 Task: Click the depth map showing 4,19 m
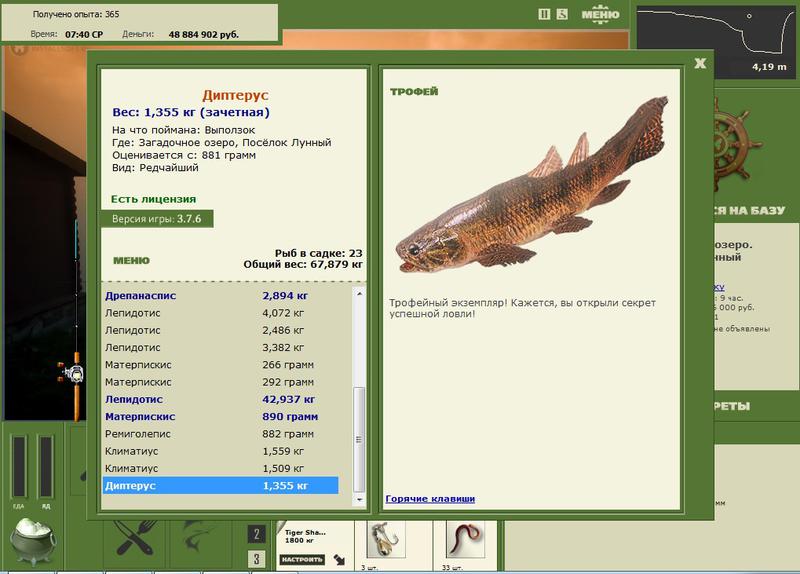tap(715, 41)
